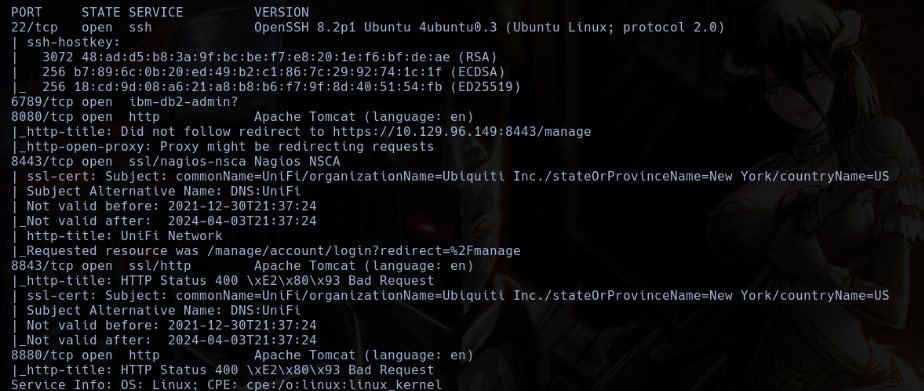Click the http-open-proxy warning line
924x391 pixels.
(x=222, y=146)
